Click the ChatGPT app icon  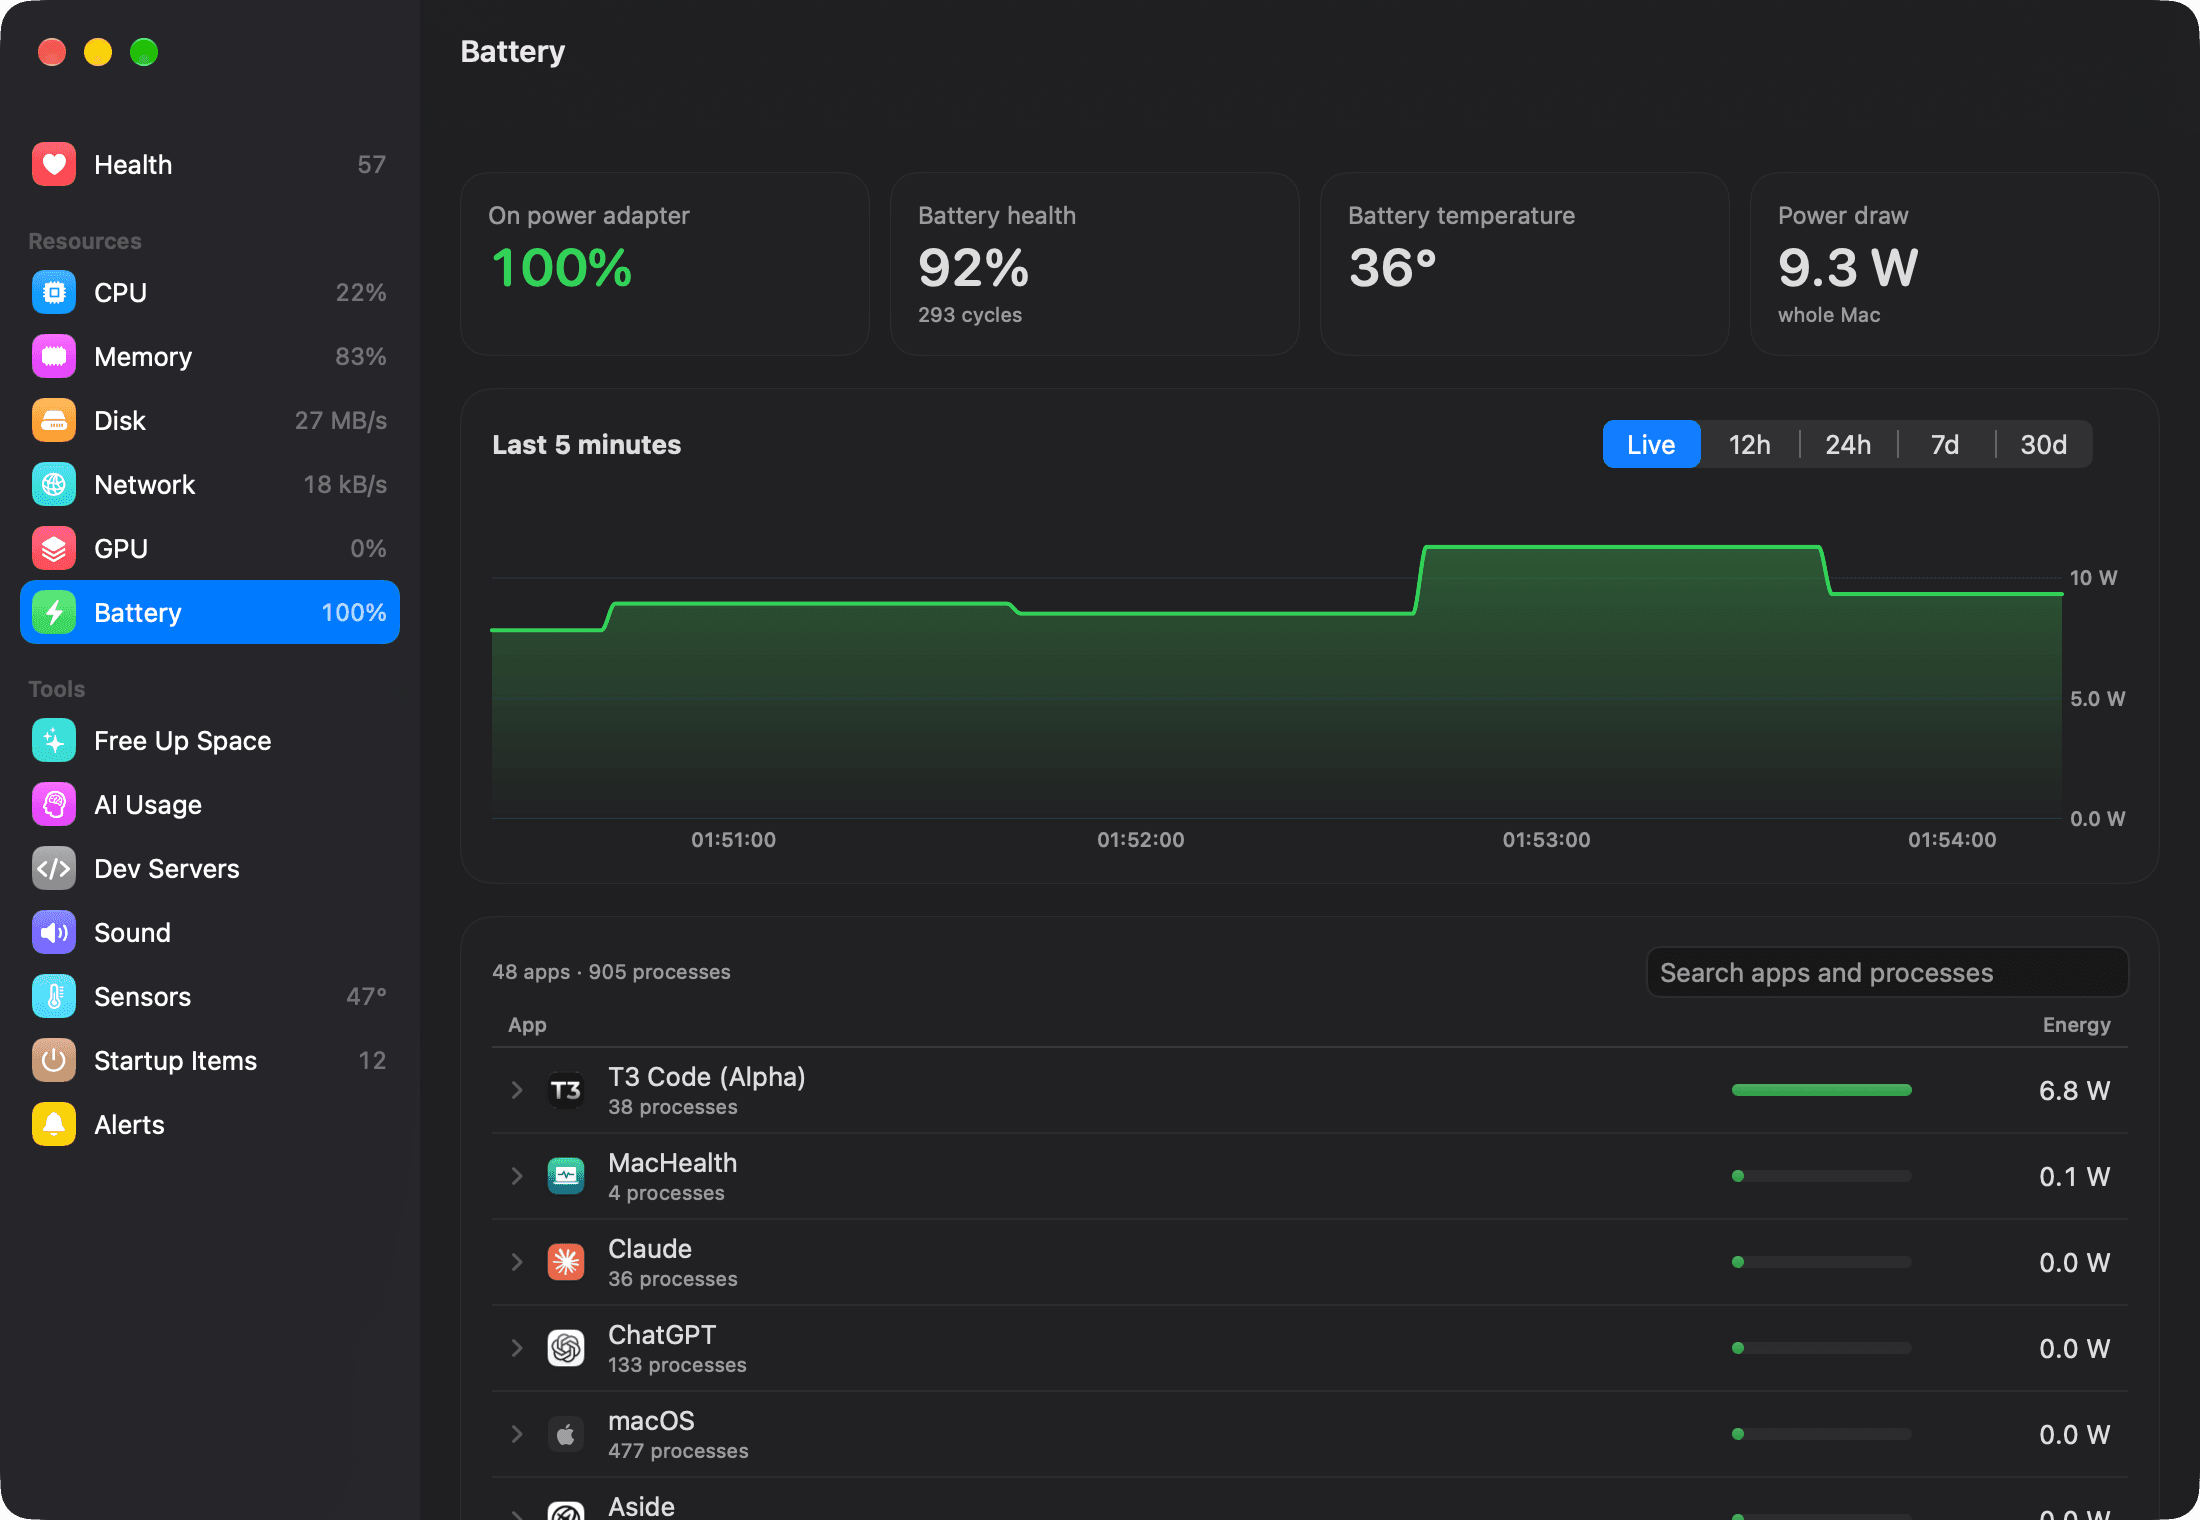[x=566, y=1348]
